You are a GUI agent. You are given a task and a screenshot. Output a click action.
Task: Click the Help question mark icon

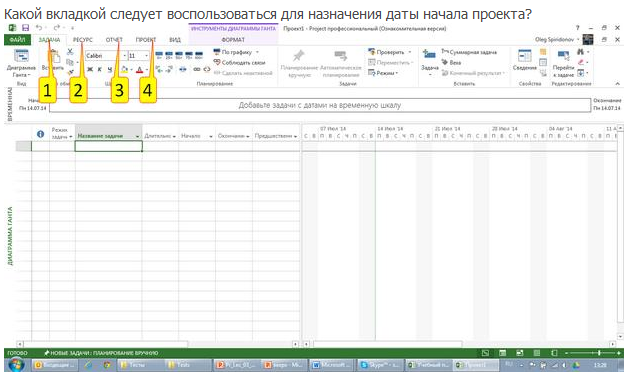pyautogui.click(x=577, y=28)
